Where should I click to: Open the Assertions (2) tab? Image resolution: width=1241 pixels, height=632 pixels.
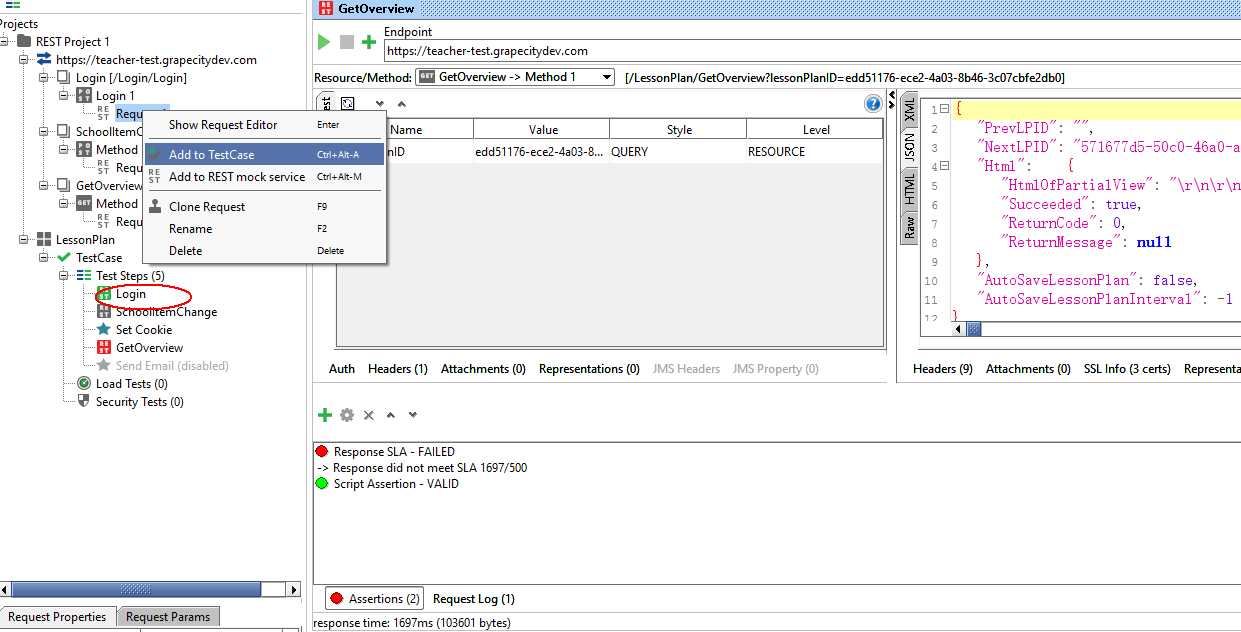(x=375, y=599)
